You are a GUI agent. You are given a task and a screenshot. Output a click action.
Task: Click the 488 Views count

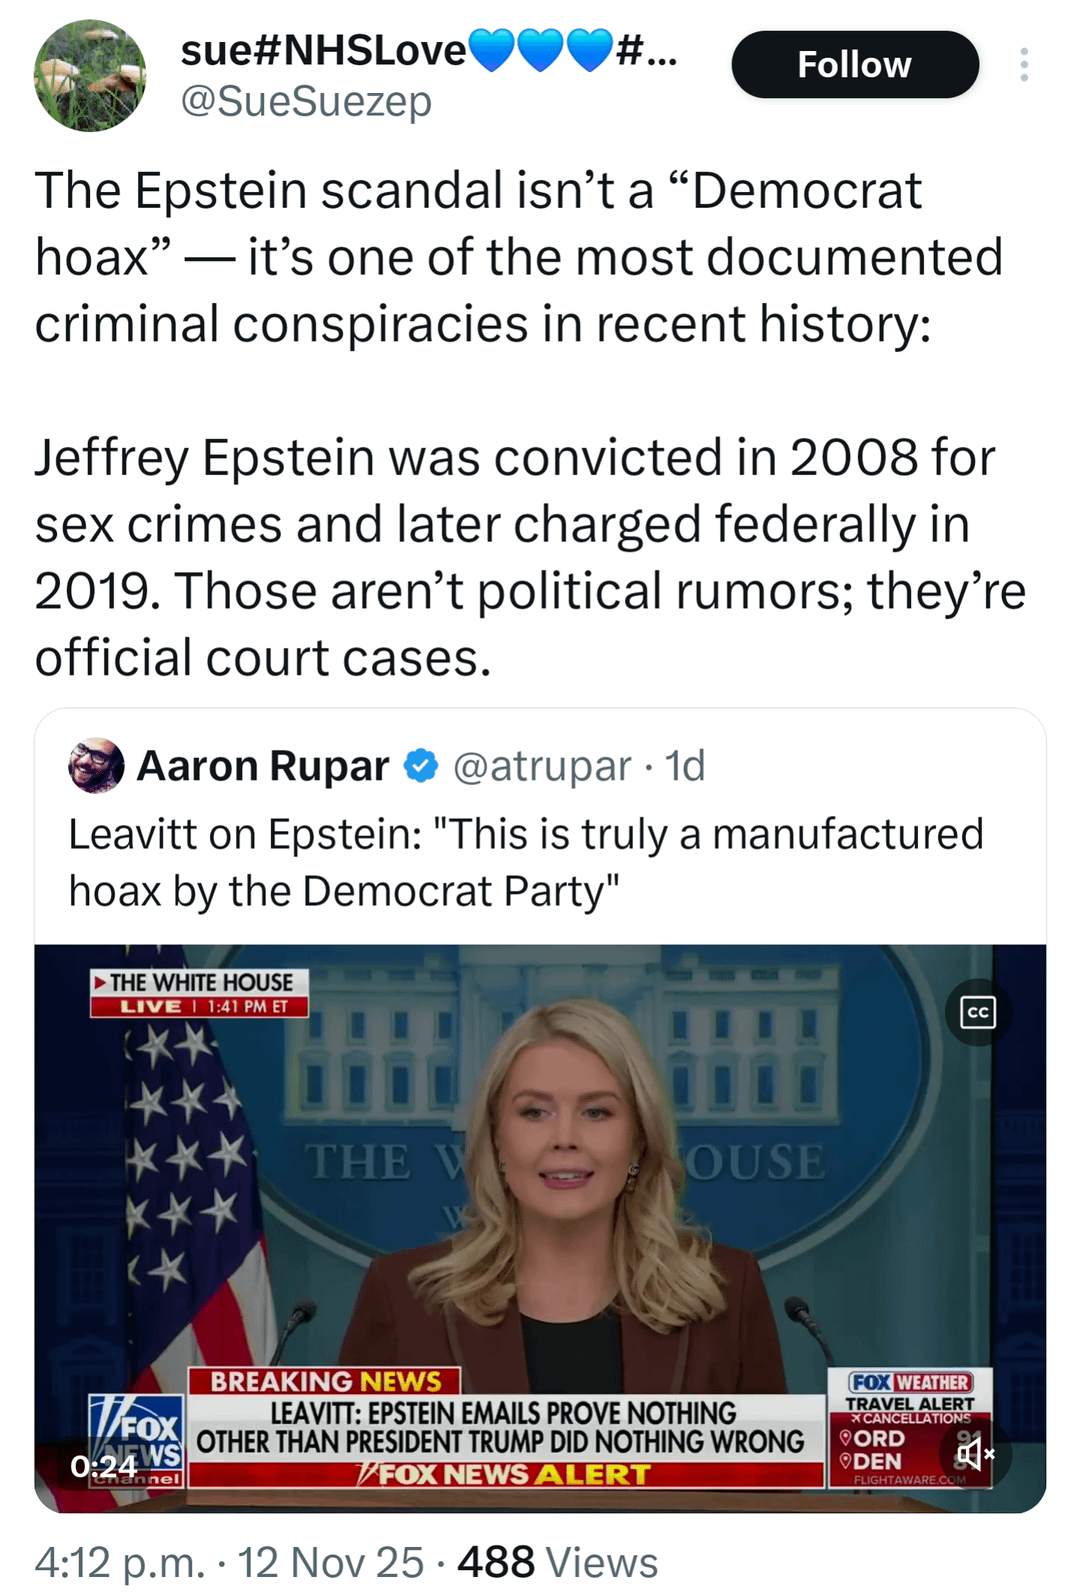(x=557, y=1562)
